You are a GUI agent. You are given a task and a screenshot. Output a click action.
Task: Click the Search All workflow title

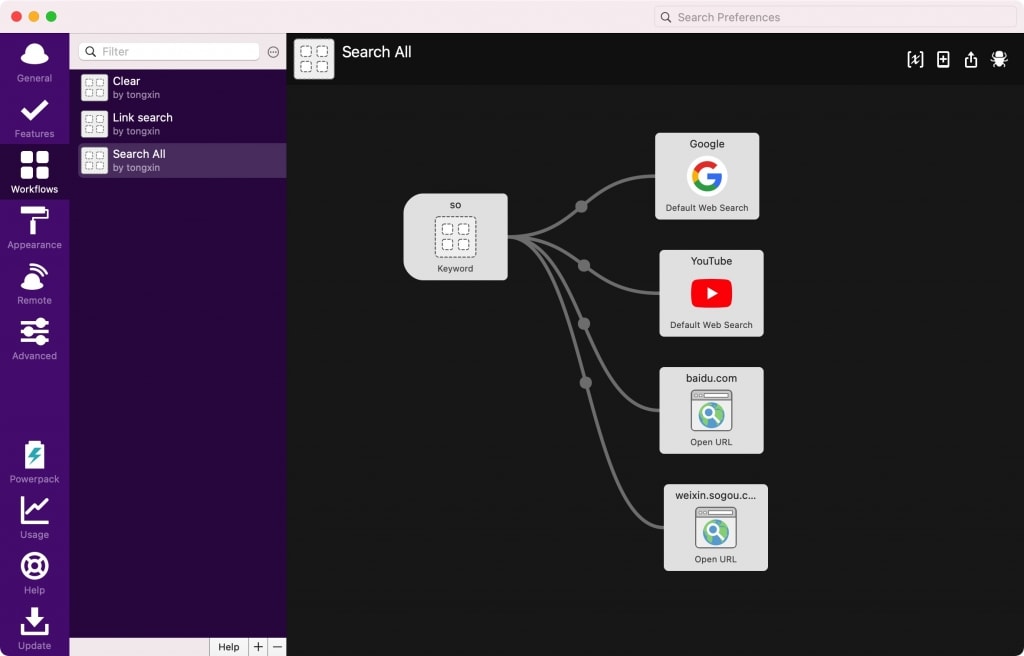coord(377,52)
